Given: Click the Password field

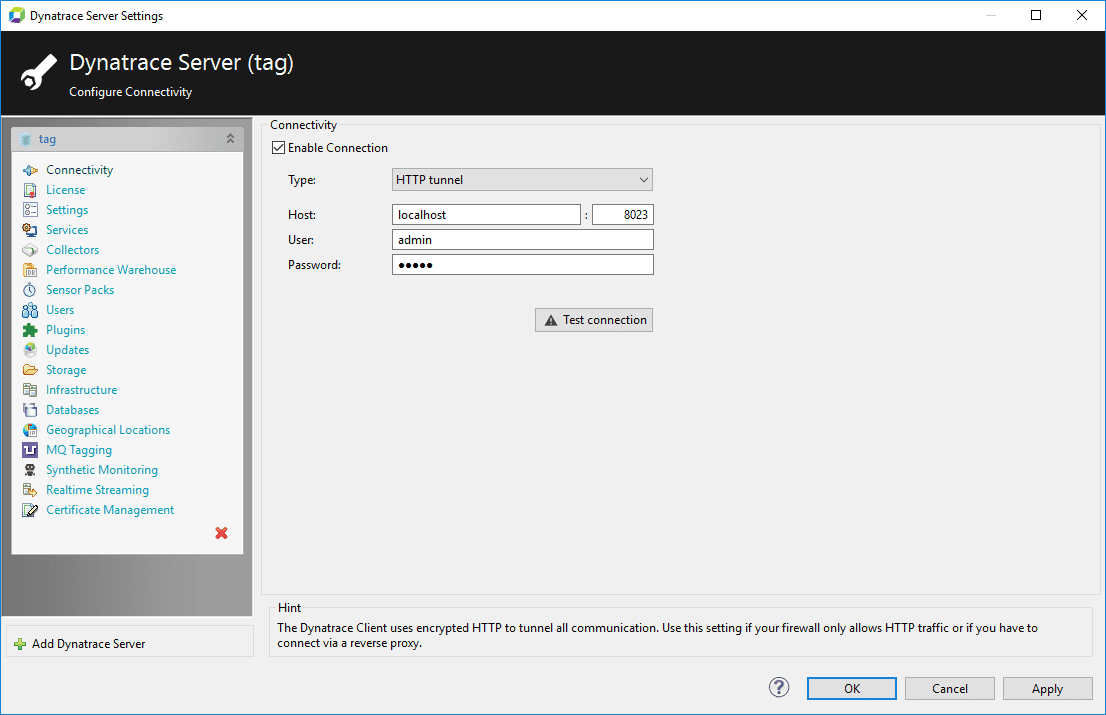Looking at the screenshot, I should pyautogui.click(x=523, y=264).
